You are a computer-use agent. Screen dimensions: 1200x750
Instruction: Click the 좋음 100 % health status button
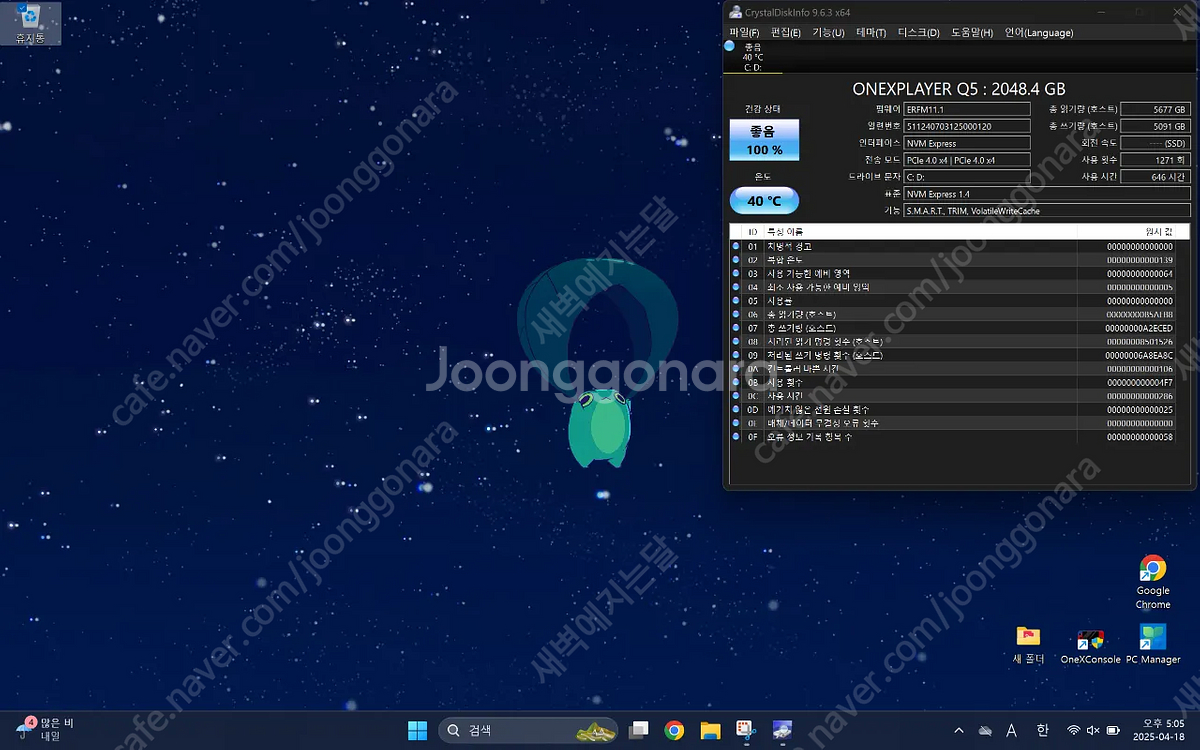(764, 140)
